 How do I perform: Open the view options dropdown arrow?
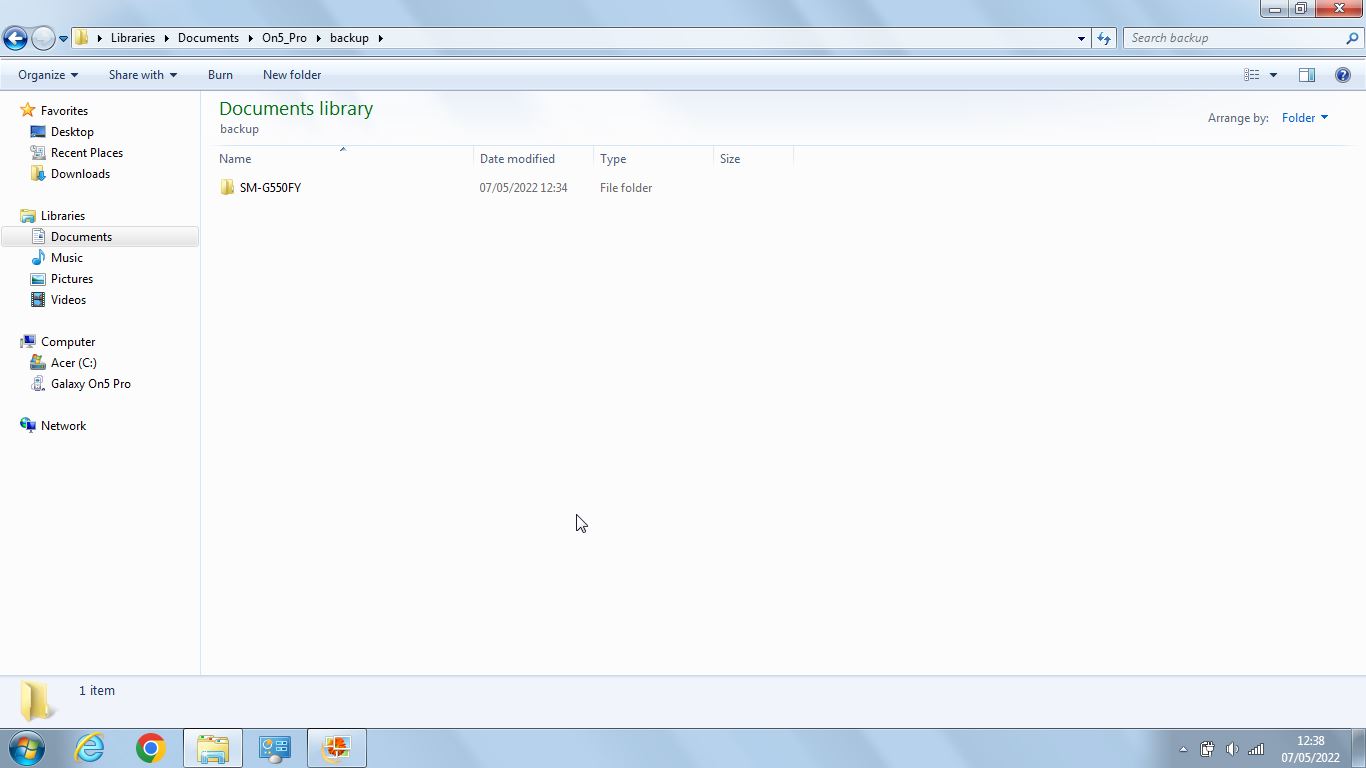tap(1273, 75)
